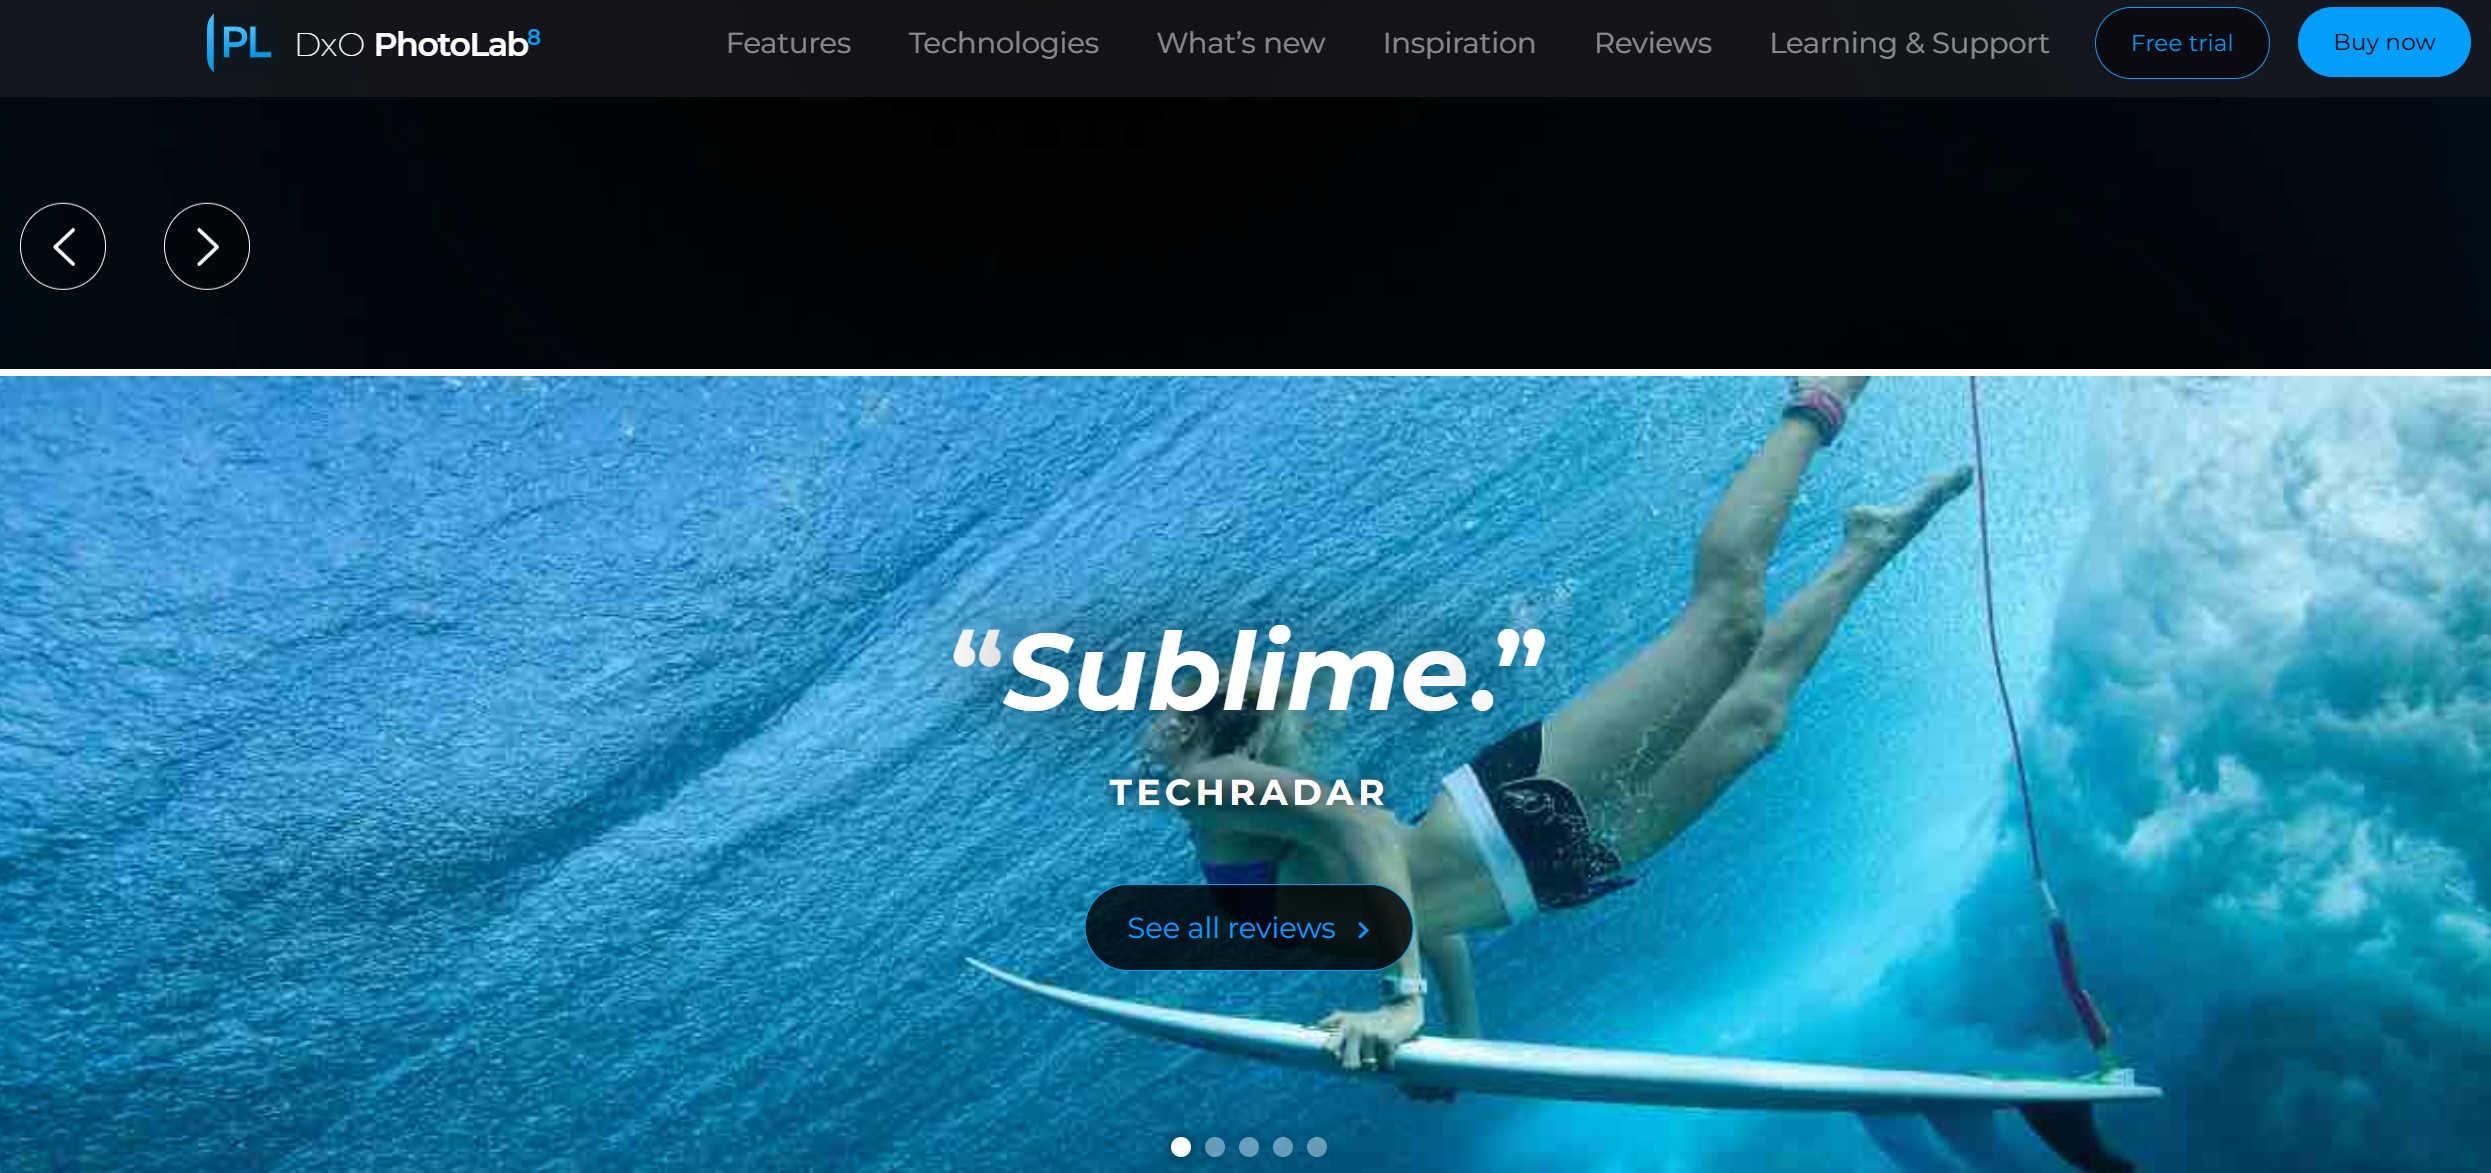
Task: Select the first carousel dot
Action: (x=1181, y=1147)
